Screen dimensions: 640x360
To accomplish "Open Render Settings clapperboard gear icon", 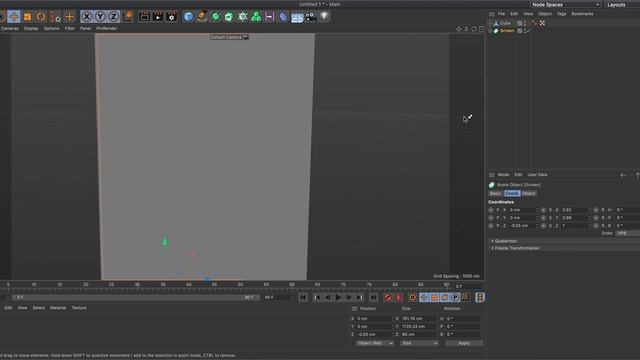I will pyautogui.click(x=171, y=17).
